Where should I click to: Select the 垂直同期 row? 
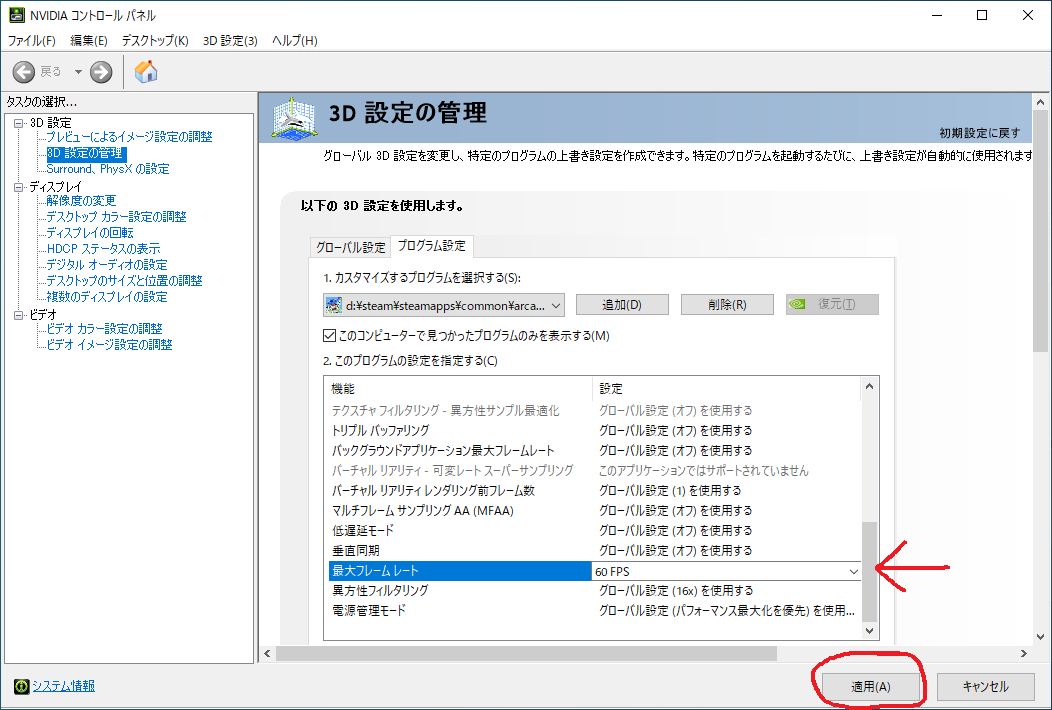tap(592, 551)
